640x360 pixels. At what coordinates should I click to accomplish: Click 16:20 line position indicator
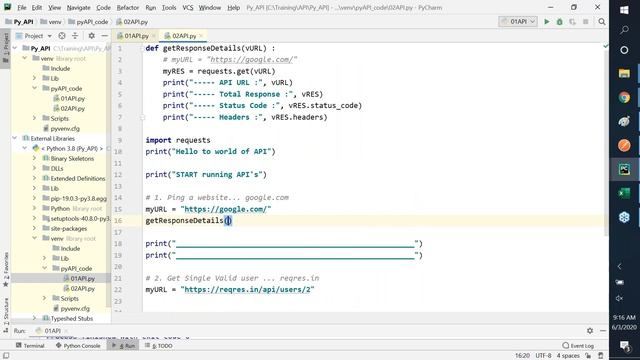pyautogui.click(x=522, y=356)
